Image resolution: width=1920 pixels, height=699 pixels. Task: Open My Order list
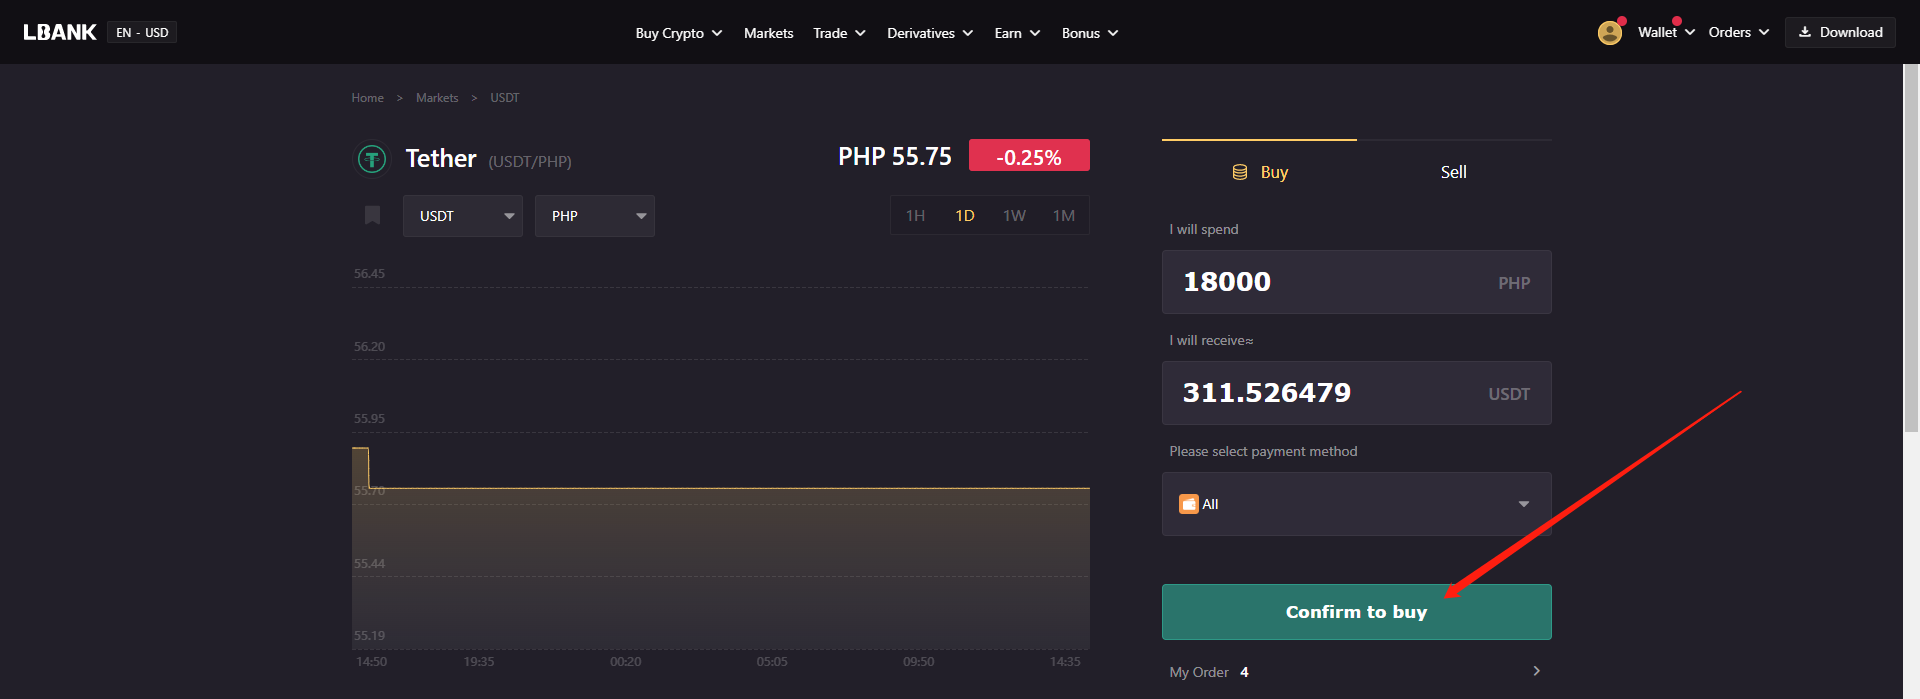point(1355,672)
